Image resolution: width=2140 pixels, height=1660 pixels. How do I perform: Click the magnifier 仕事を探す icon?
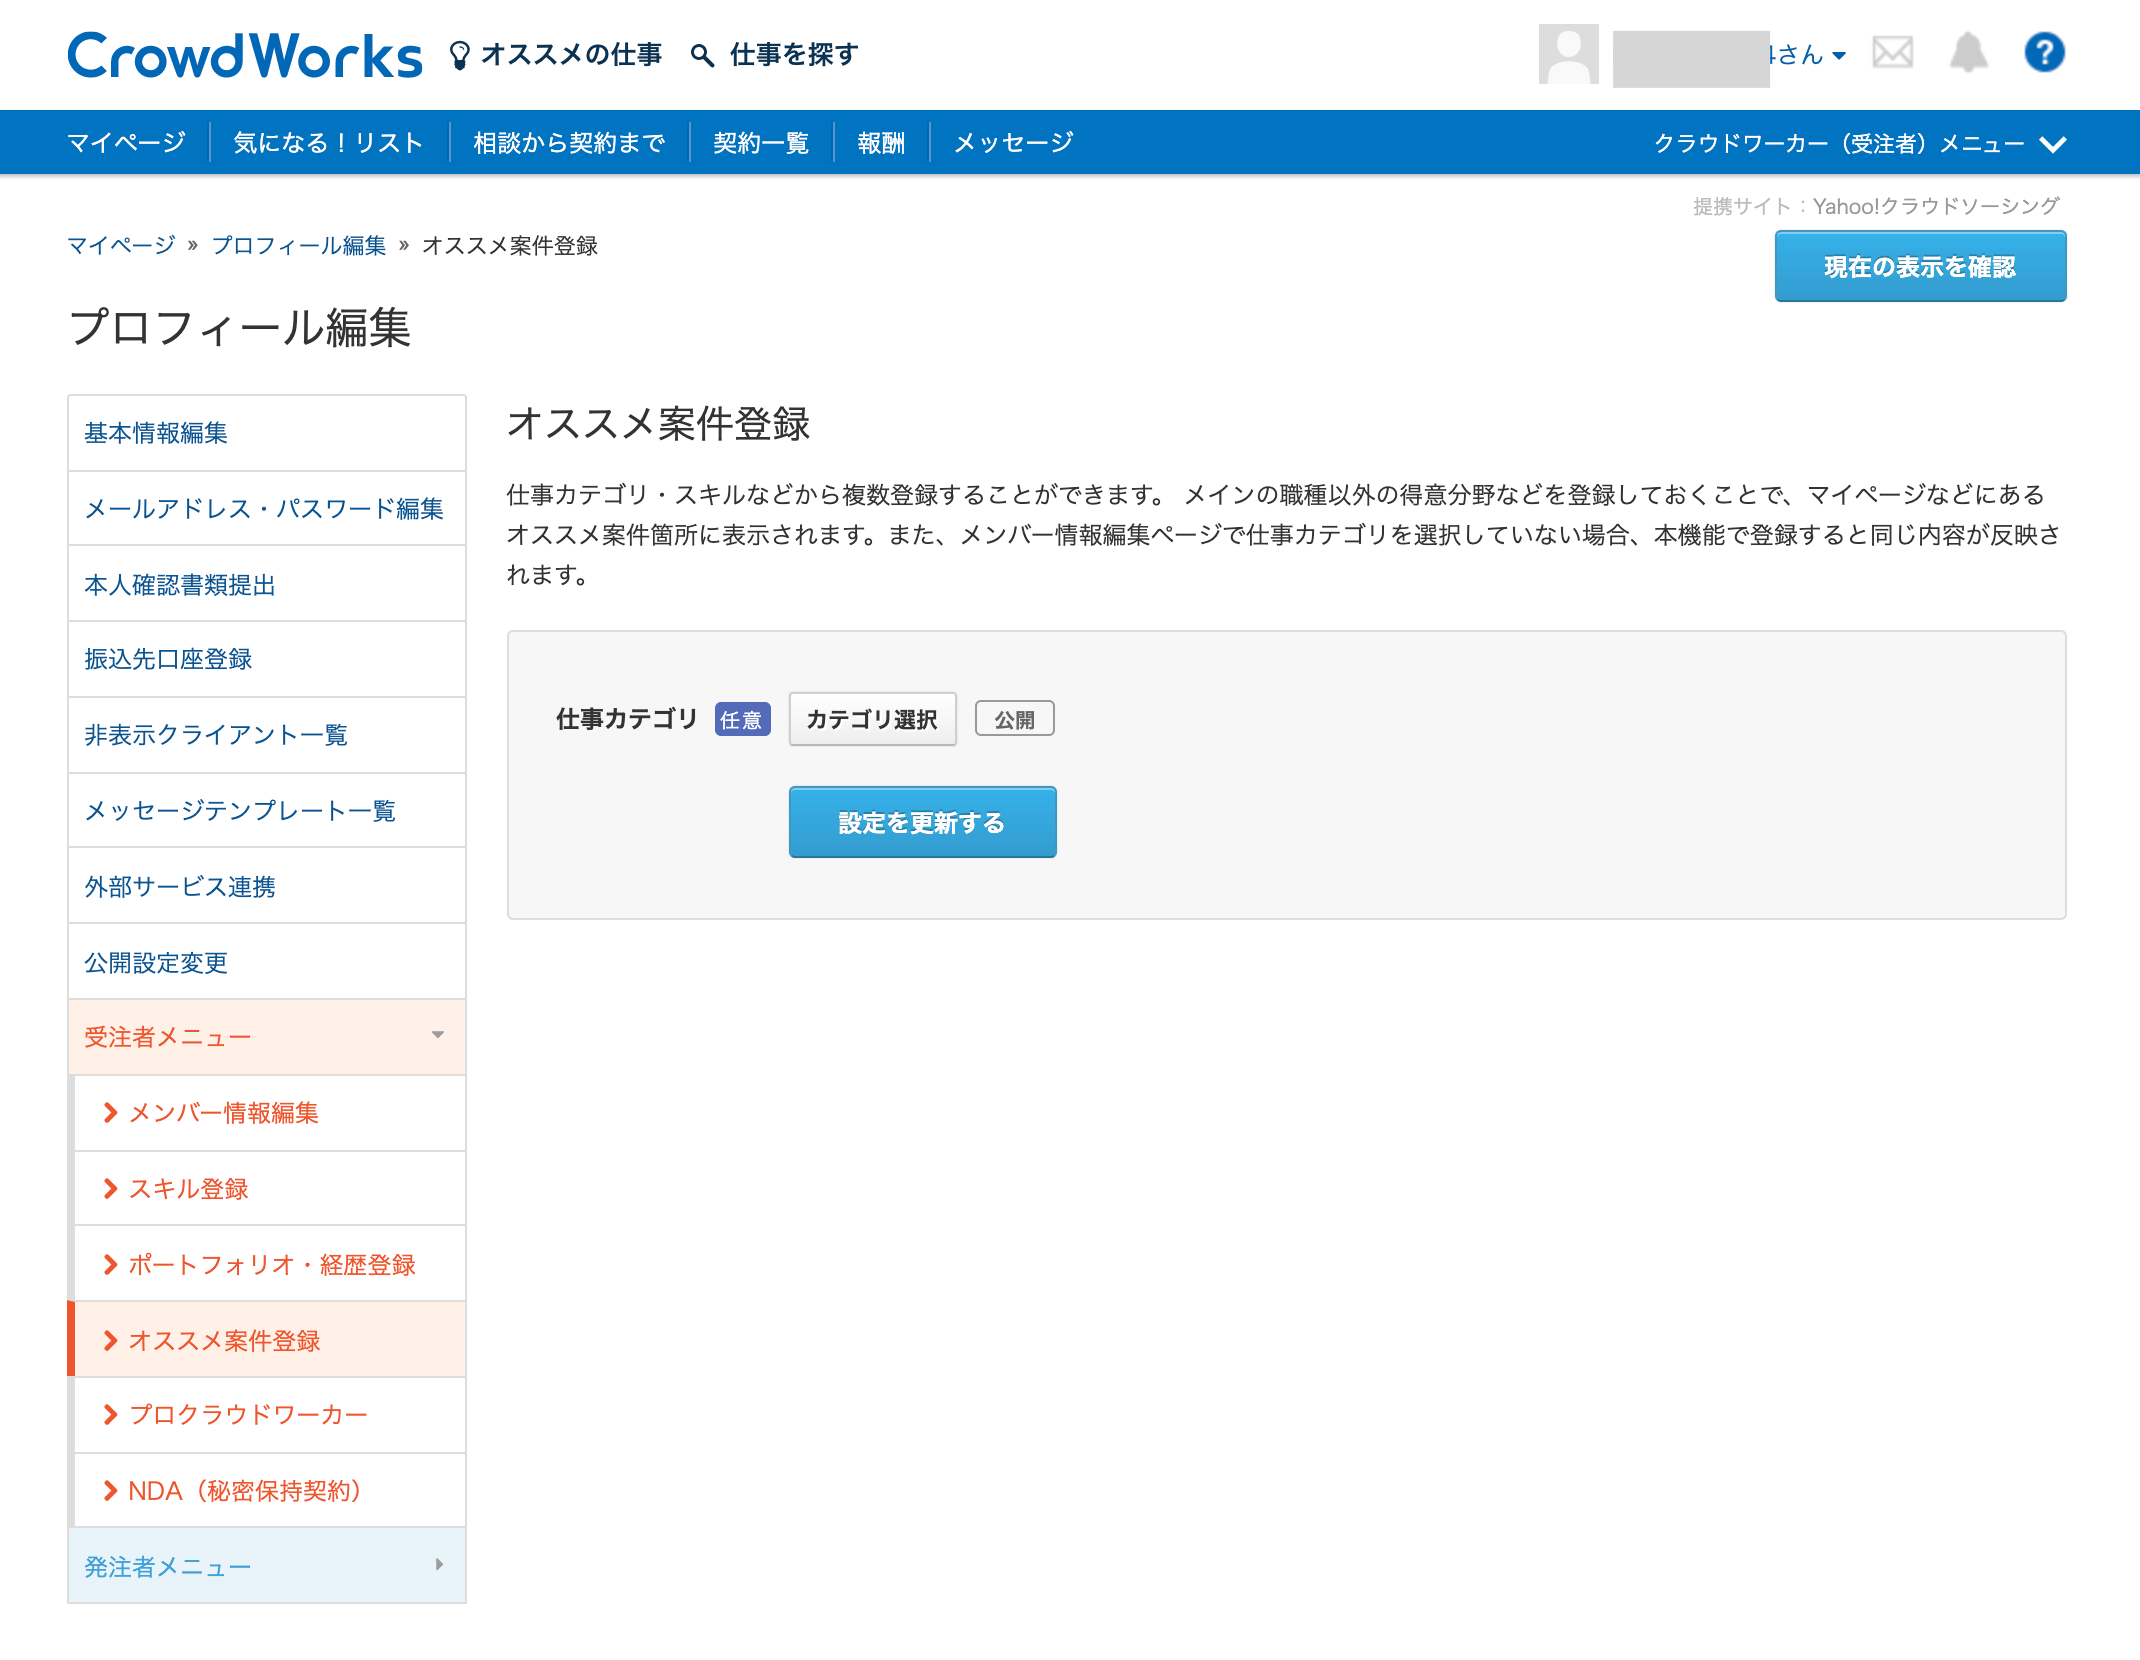pyautogui.click(x=702, y=55)
